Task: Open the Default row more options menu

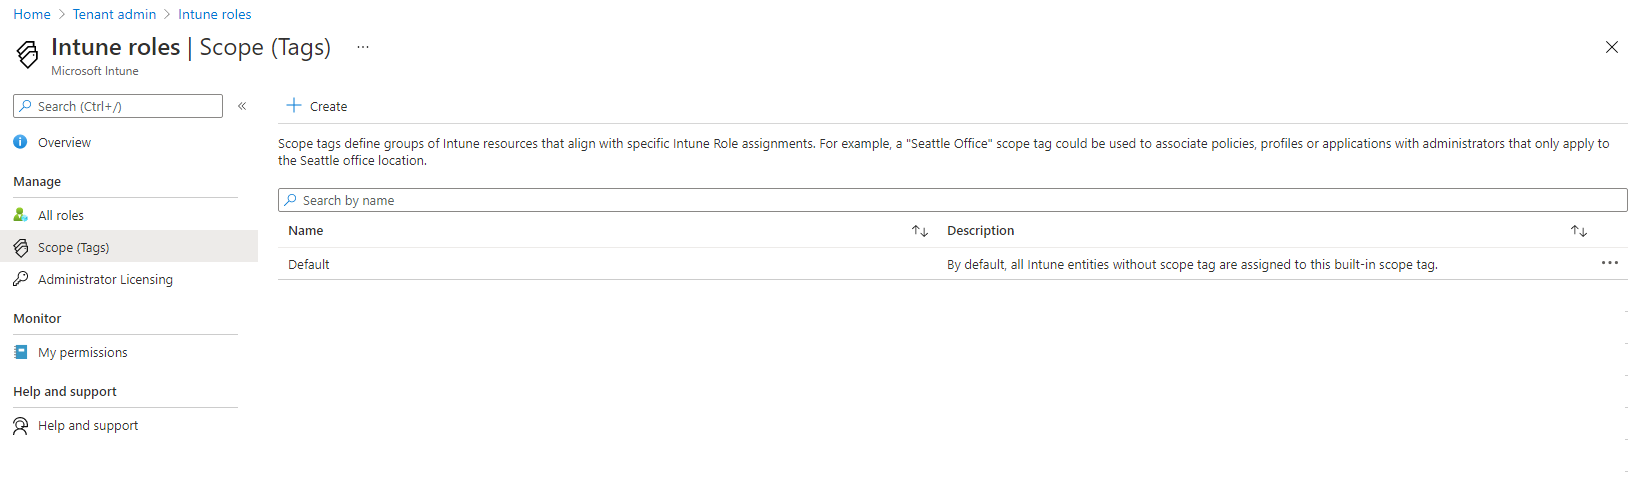Action: [x=1609, y=263]
